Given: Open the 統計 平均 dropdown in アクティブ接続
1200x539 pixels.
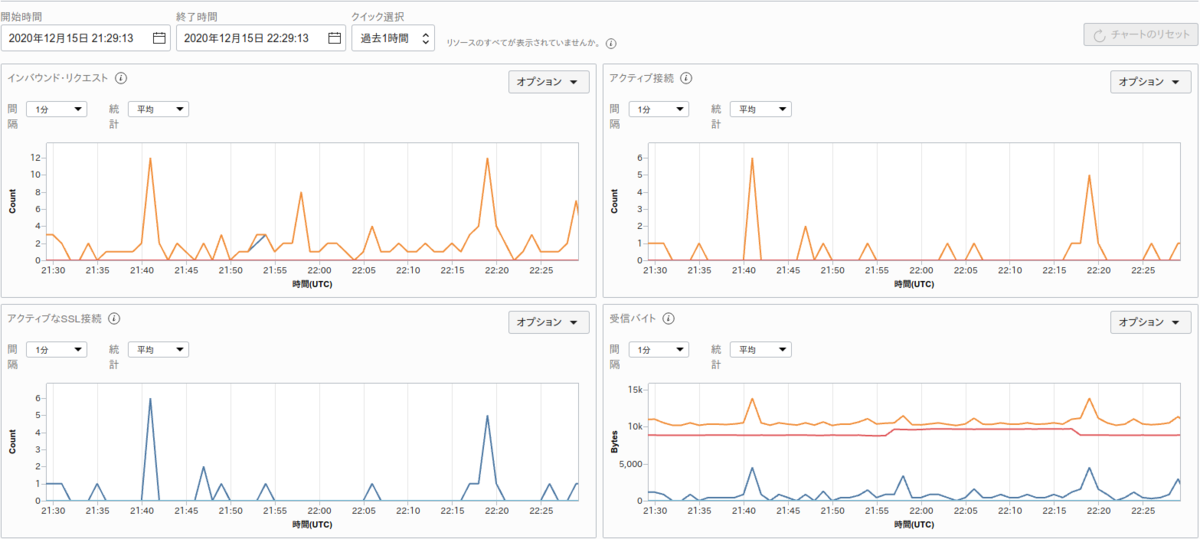Looking at the screenshot, I should (760, 109).
